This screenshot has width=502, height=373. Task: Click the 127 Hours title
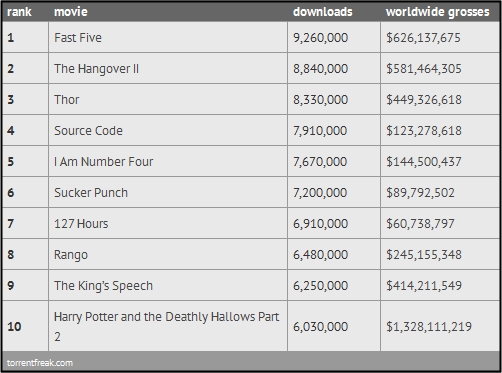[x=81, y=224]
